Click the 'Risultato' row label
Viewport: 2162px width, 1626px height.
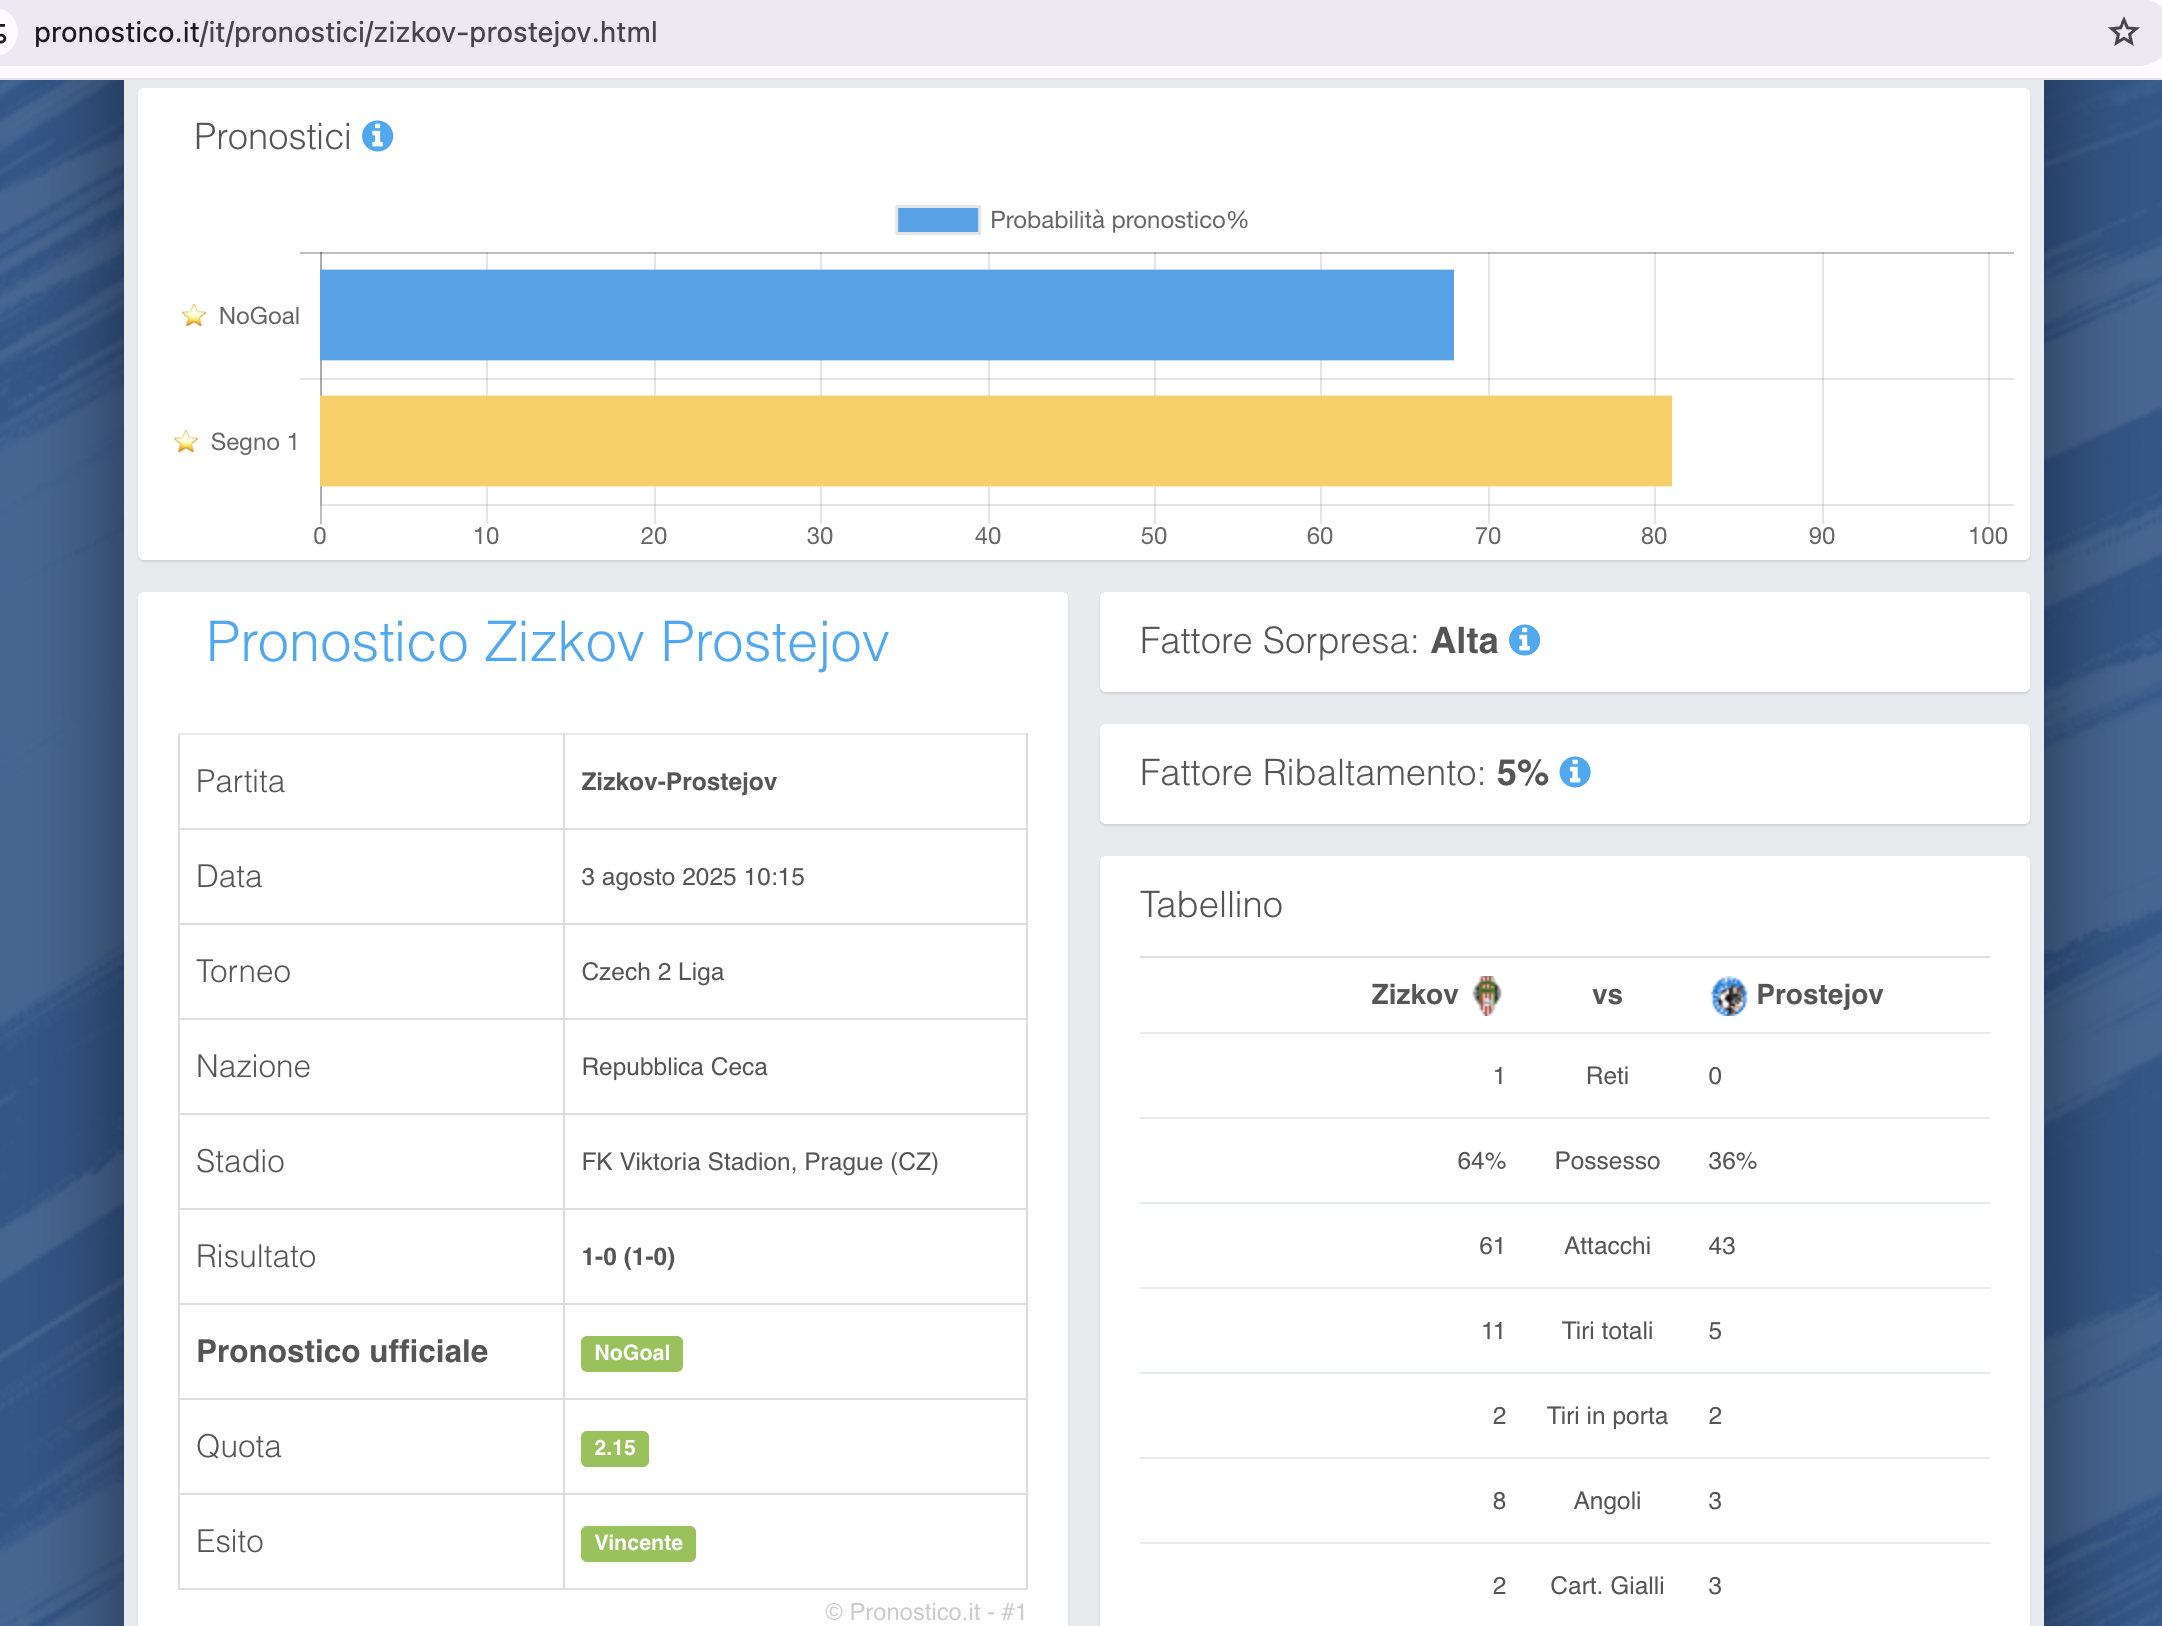coord(256,1256)
